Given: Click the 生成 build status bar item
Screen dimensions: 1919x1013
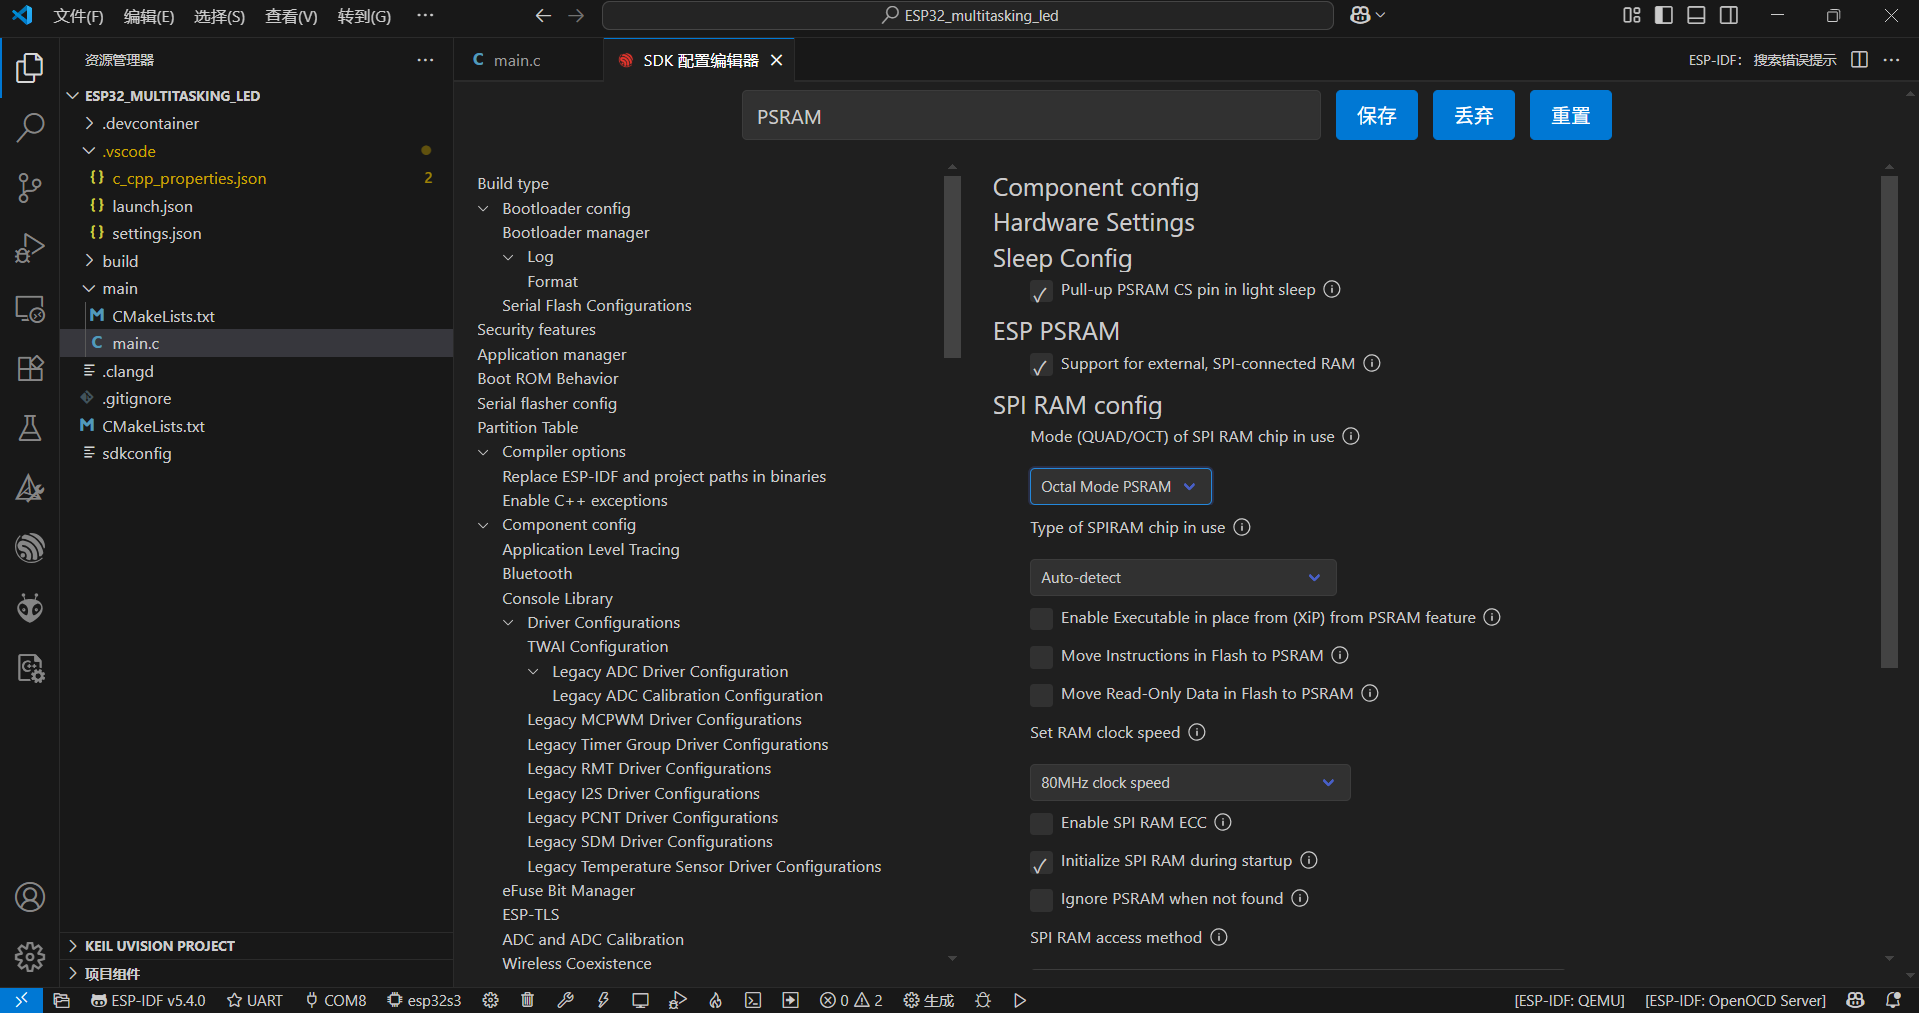Looking at the screenshot, I should tap(929, 1000).
